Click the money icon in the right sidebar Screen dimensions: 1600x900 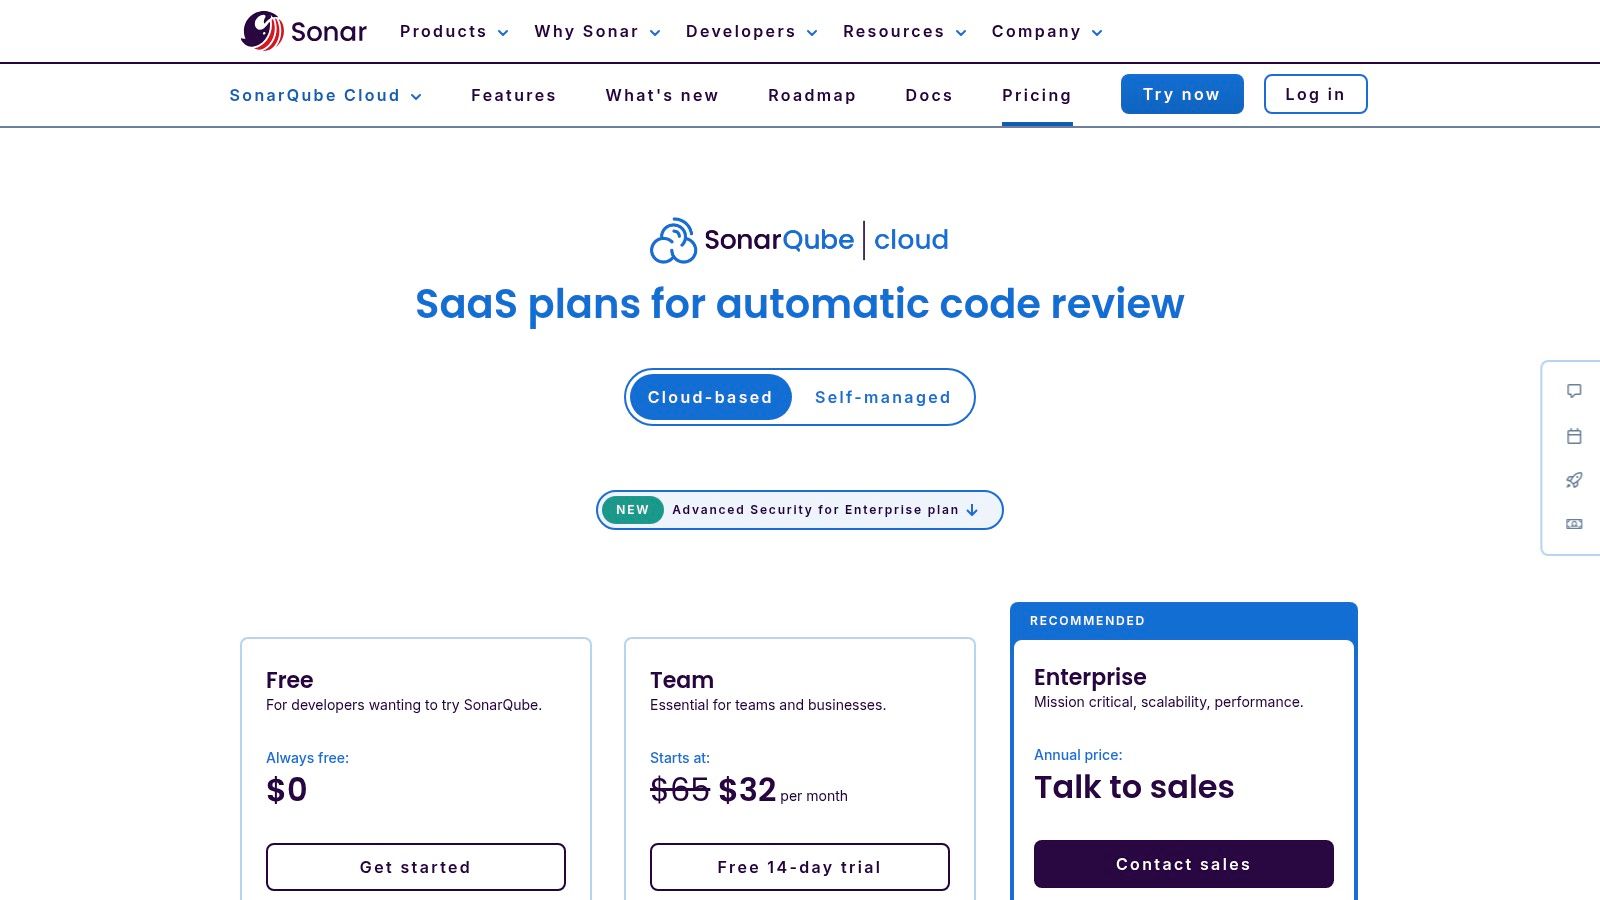(1574, 524)
